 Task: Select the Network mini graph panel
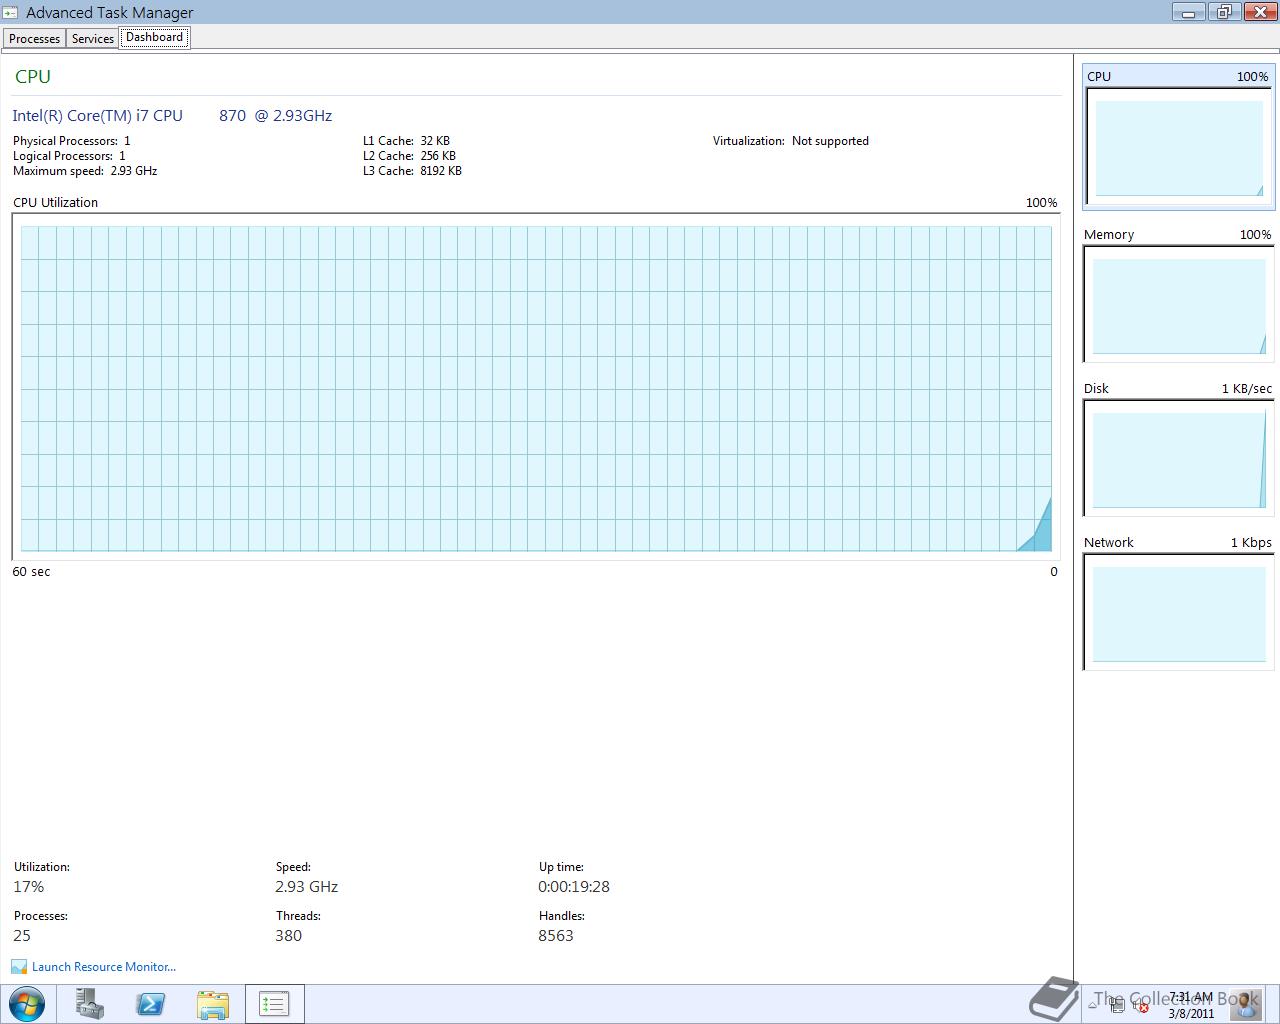(x=1179, y=606)
